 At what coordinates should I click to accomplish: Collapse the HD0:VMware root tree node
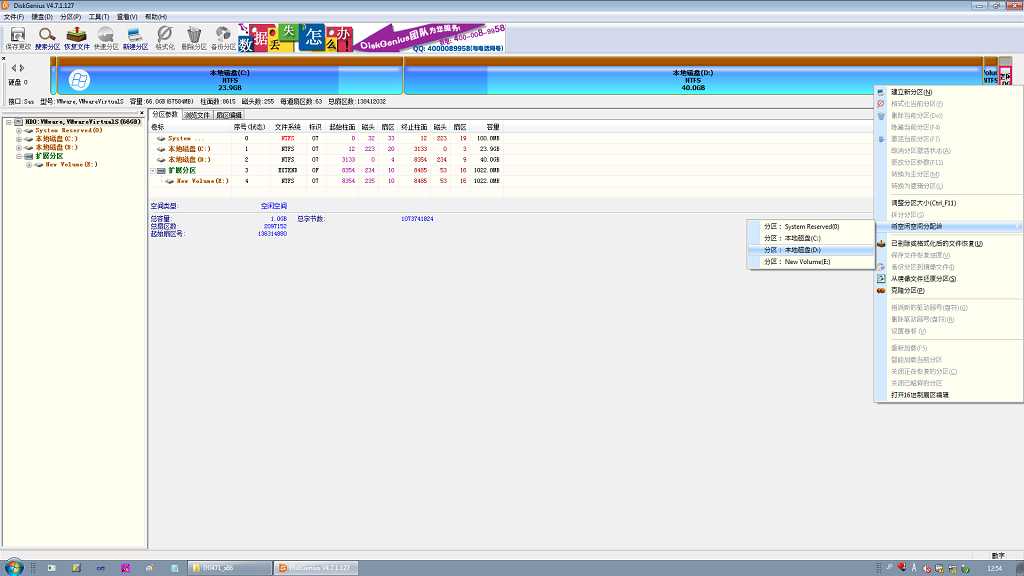[8, 121]
